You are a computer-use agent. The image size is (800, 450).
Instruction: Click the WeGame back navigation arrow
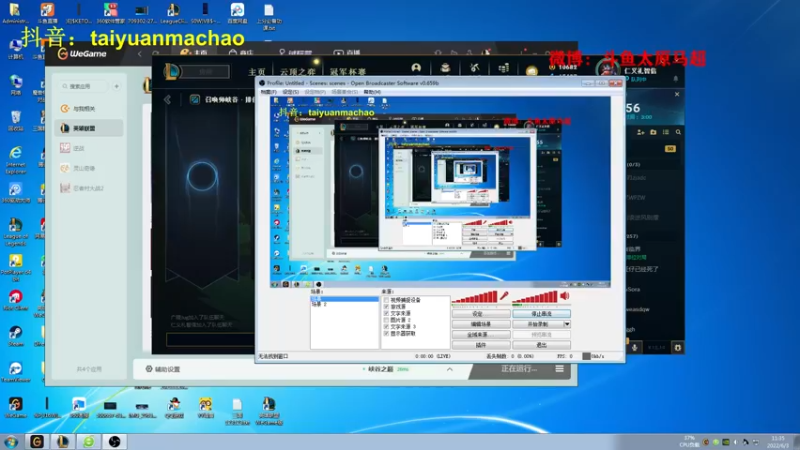point(140,54)
